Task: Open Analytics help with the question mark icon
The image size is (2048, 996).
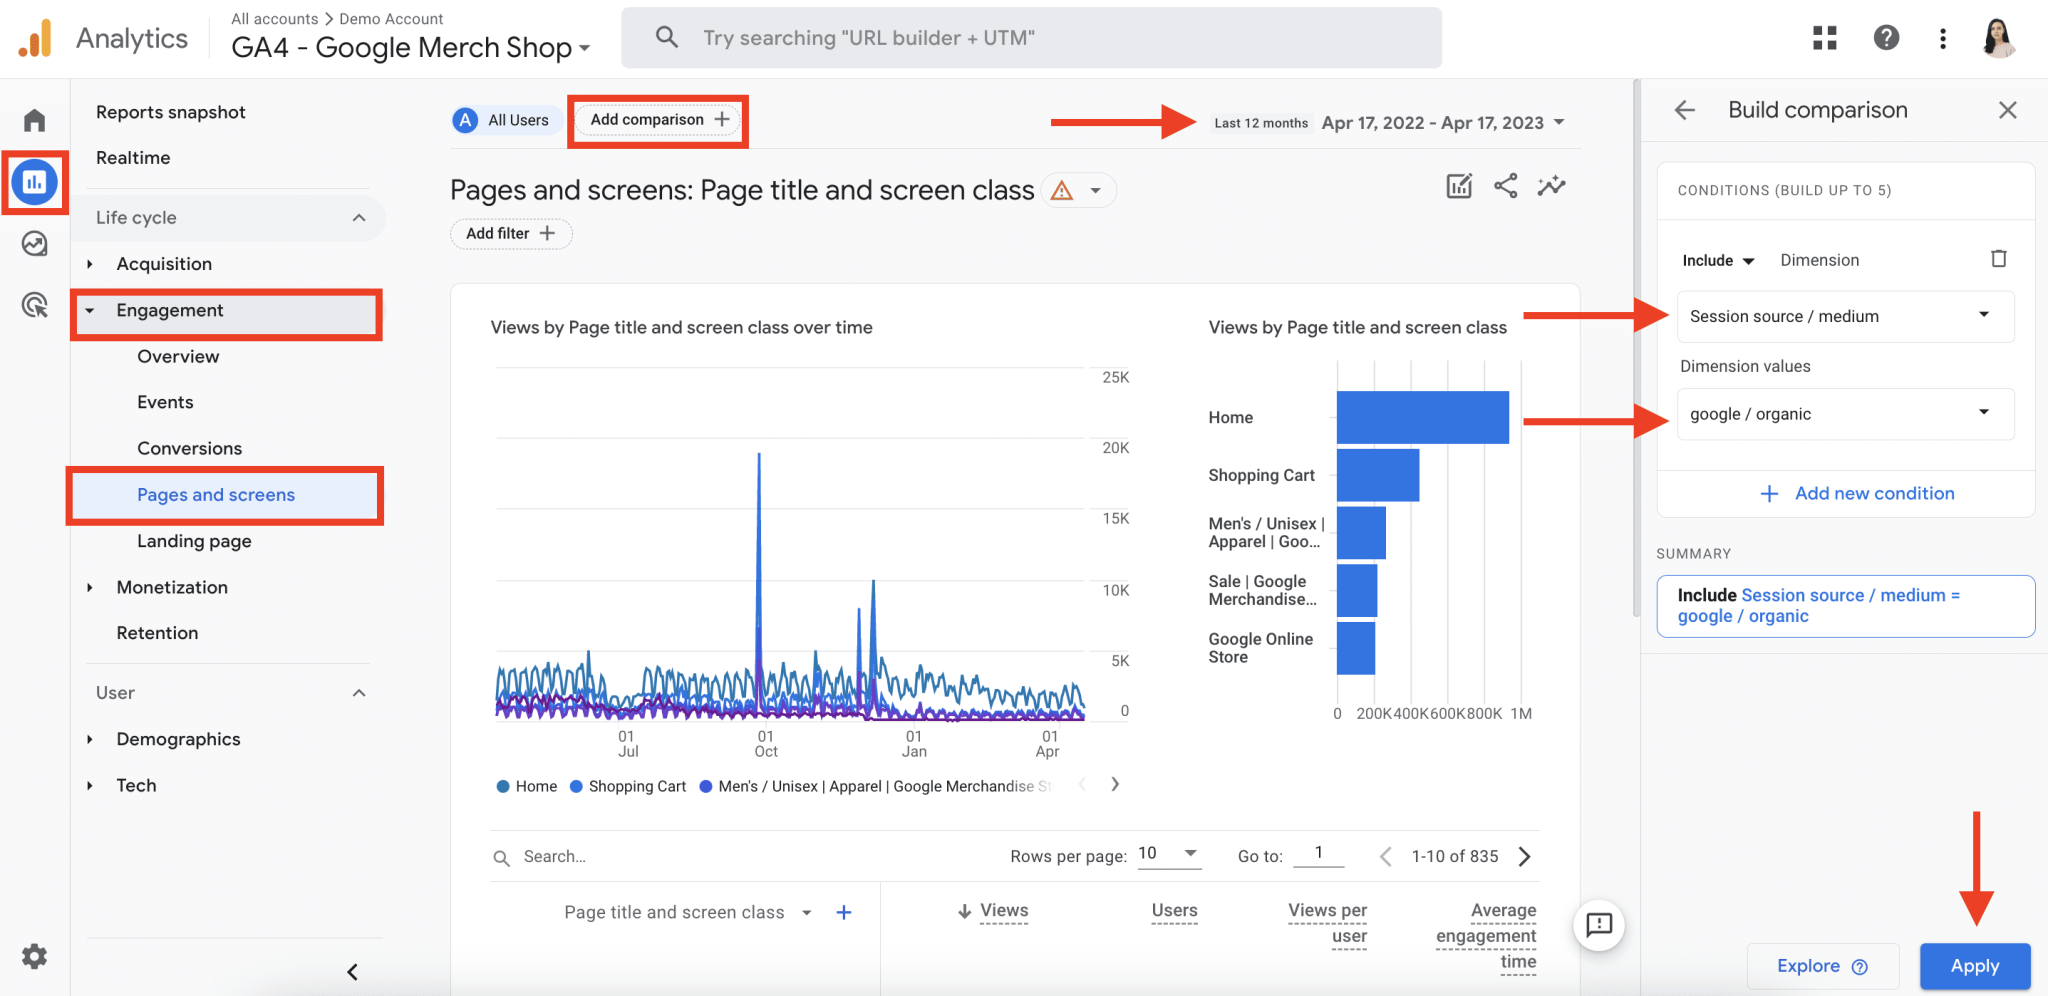Action: pos(1886,37)
